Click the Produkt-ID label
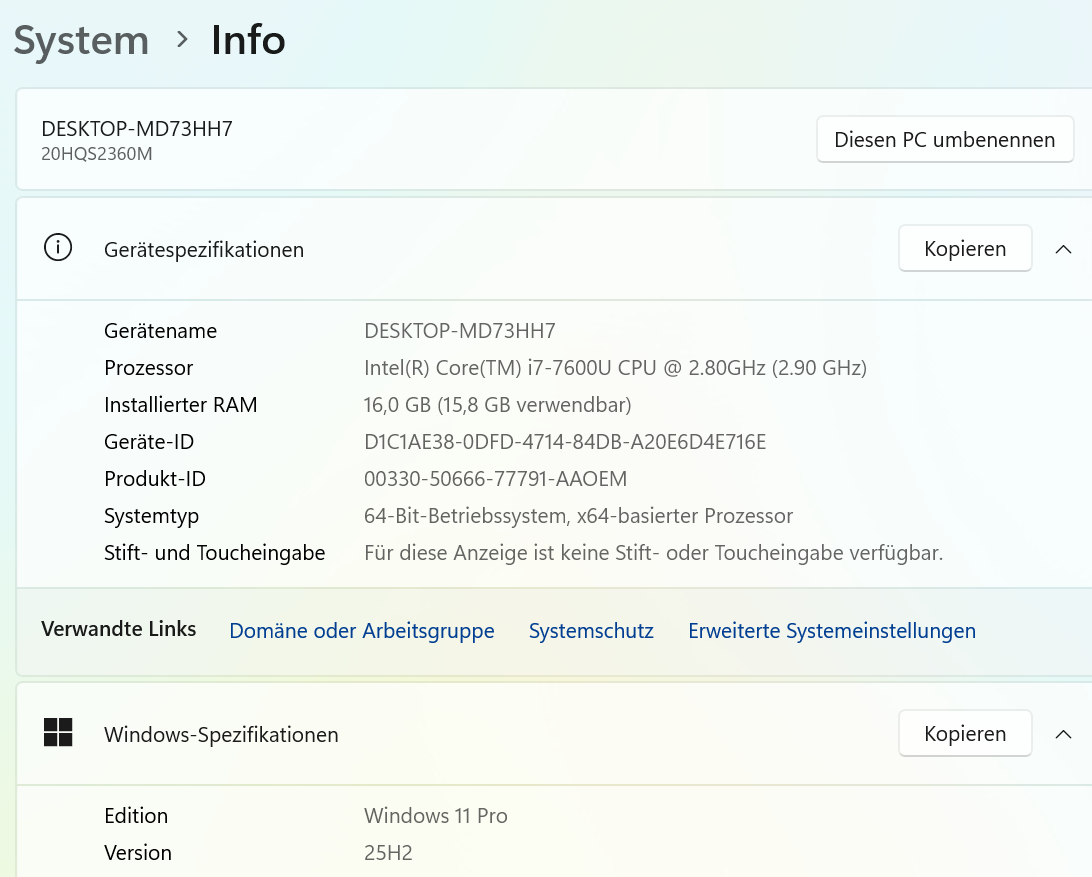Viewport: 1092px width, 877px height. 155,479
